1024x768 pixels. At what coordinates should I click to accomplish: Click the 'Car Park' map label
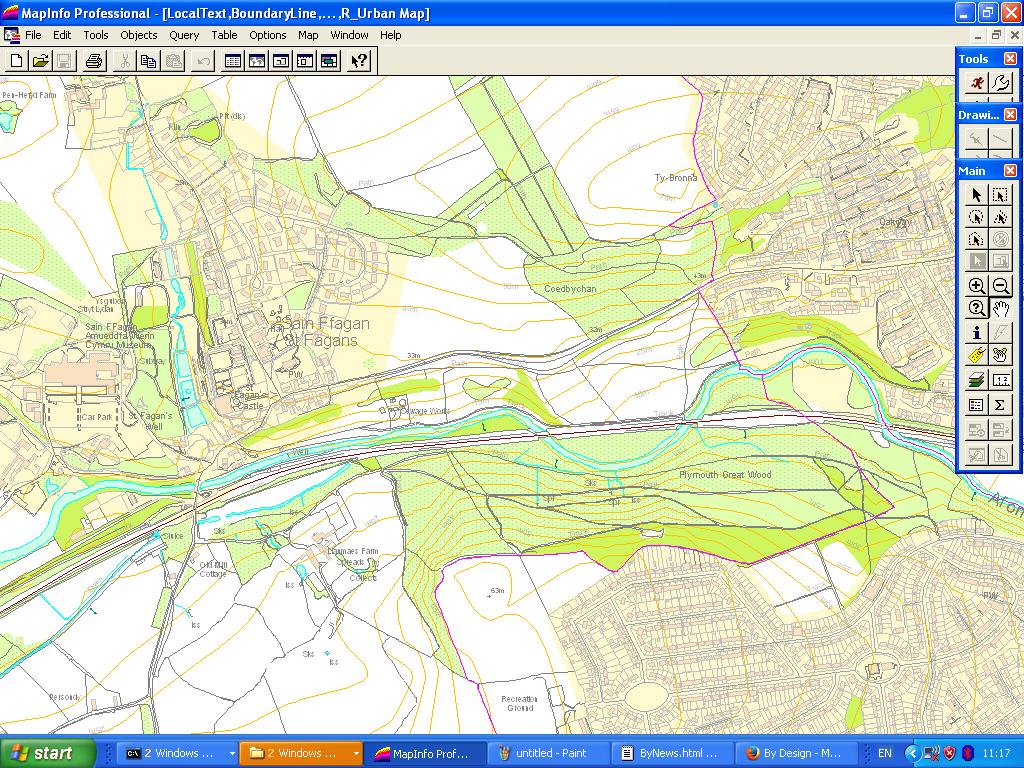(x=97, y=417)
